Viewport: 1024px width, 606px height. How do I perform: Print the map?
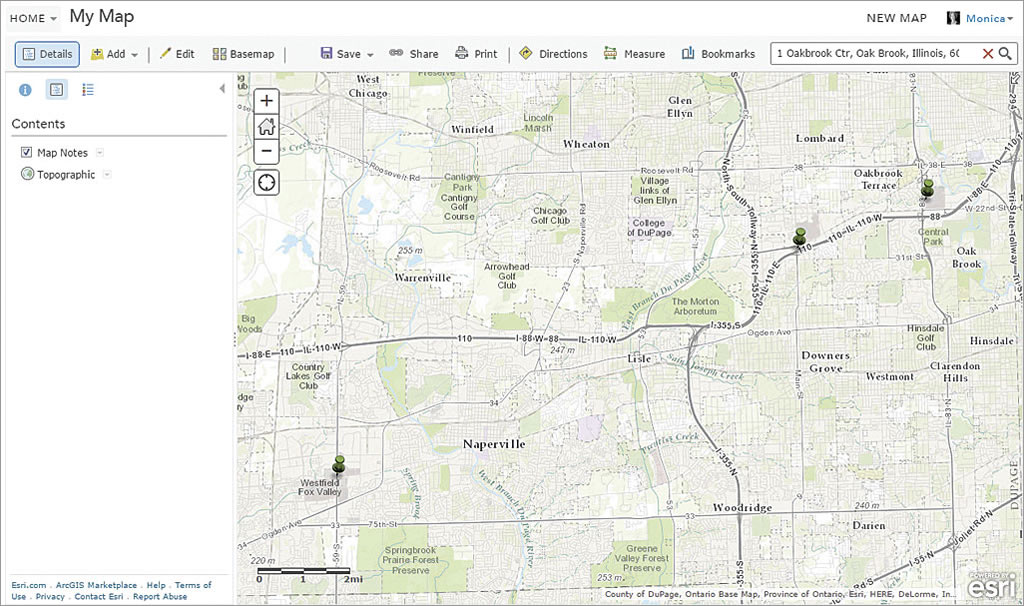(x=476, y=54)
